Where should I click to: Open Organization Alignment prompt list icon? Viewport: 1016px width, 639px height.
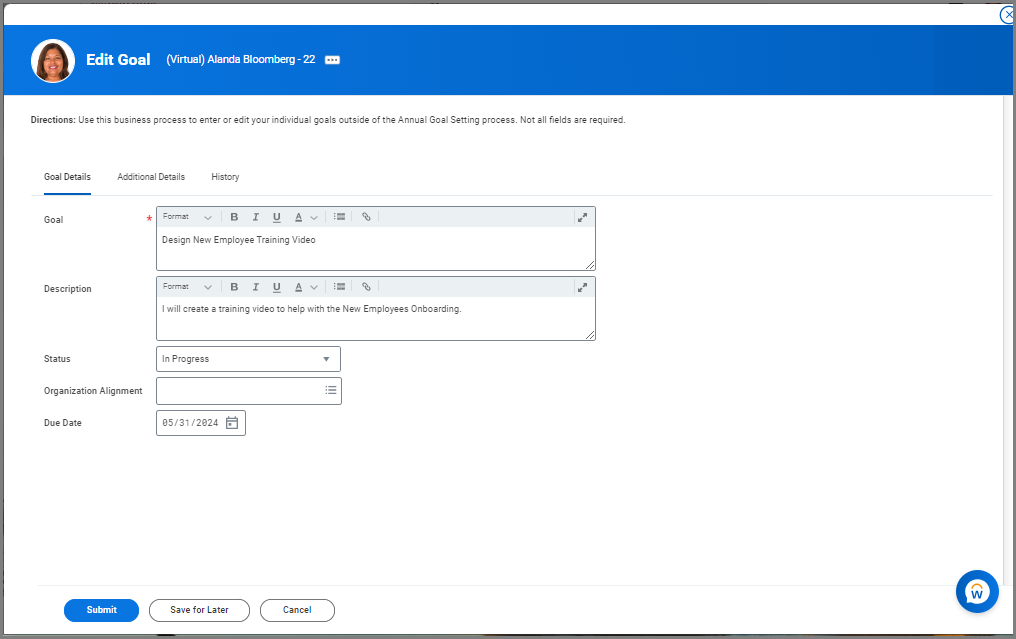(x=331, y=391)
